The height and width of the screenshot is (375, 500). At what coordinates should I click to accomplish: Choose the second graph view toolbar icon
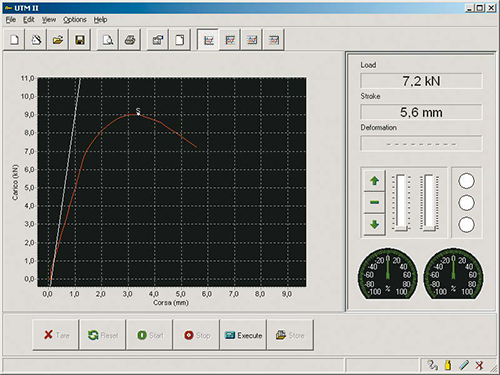[x=230, y=40]
